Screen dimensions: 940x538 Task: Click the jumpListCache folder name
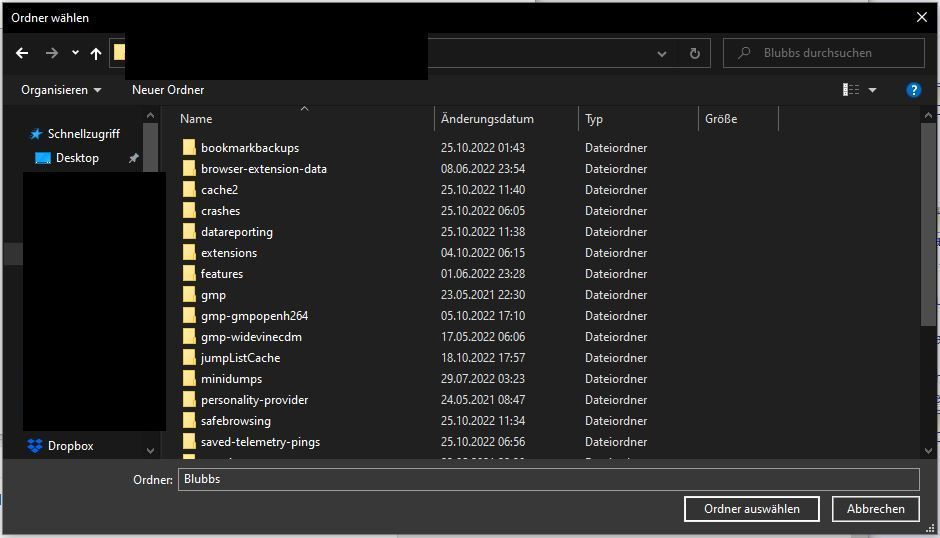pos(240,357)
